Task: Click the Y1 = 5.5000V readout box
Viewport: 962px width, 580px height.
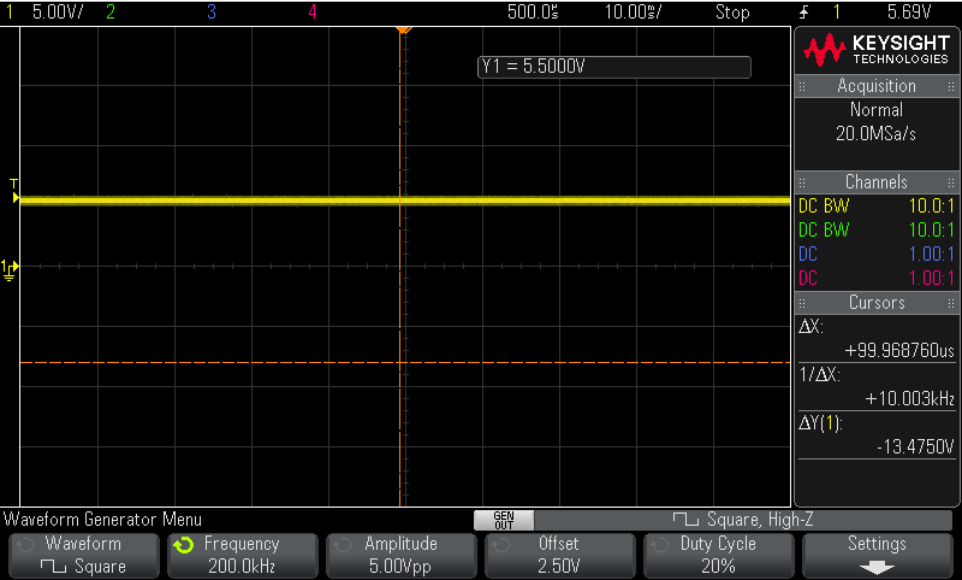Action: coord(613,67)
